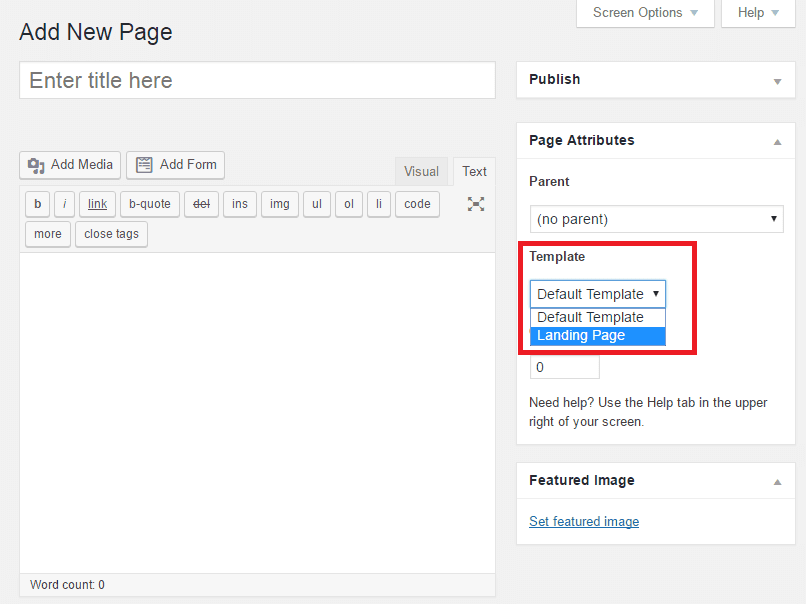Open the Help menu
This screenshot has height=604, width=806.
coord(757,13)
